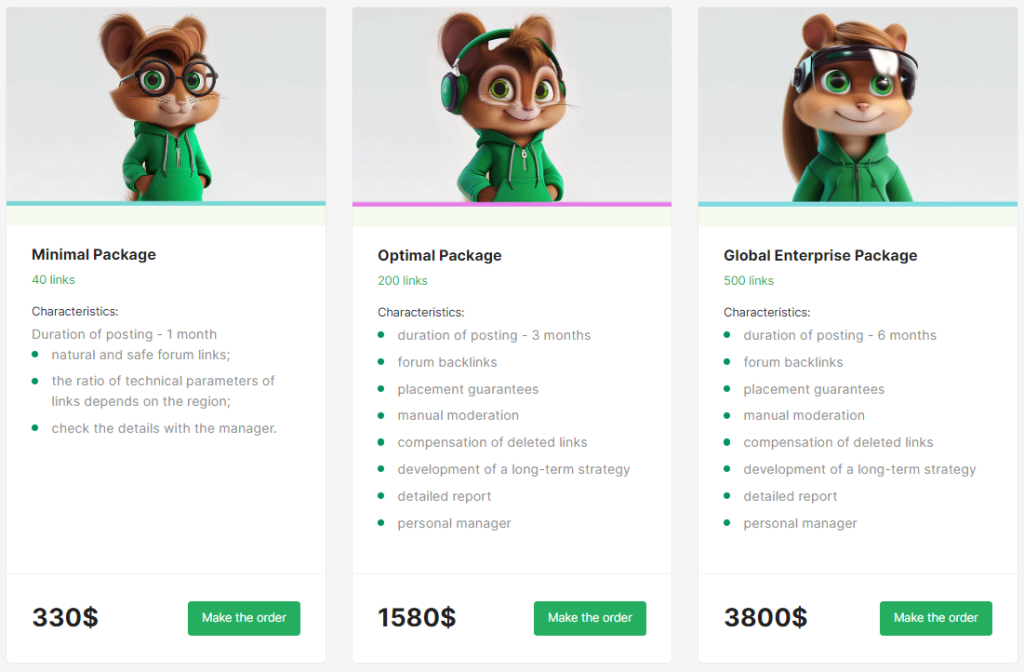
Task: Click the 3800$ price
Action: pyautogui.click(x=765, y=618)
